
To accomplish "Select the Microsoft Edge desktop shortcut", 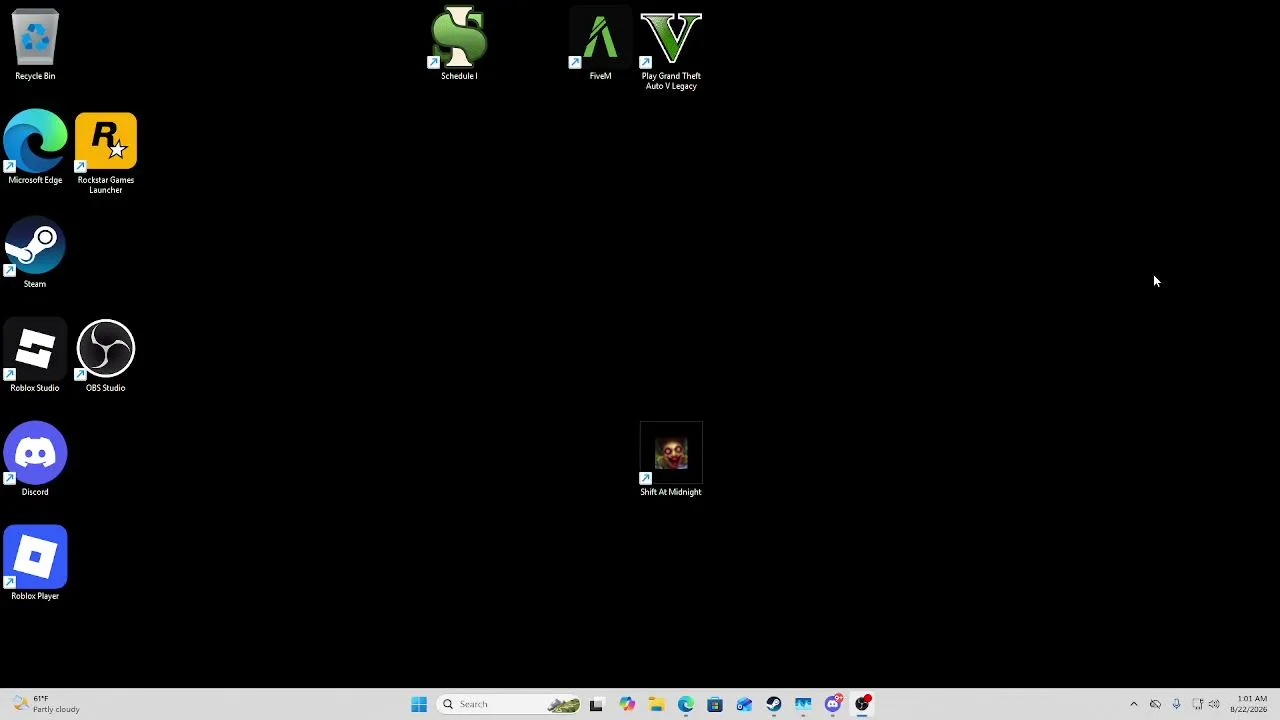I will 35,147.
